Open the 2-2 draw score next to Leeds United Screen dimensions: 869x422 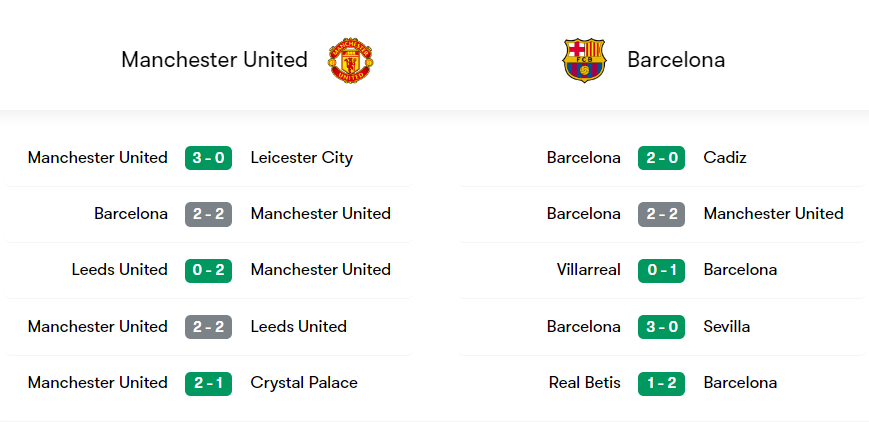[x=208, y=327]
